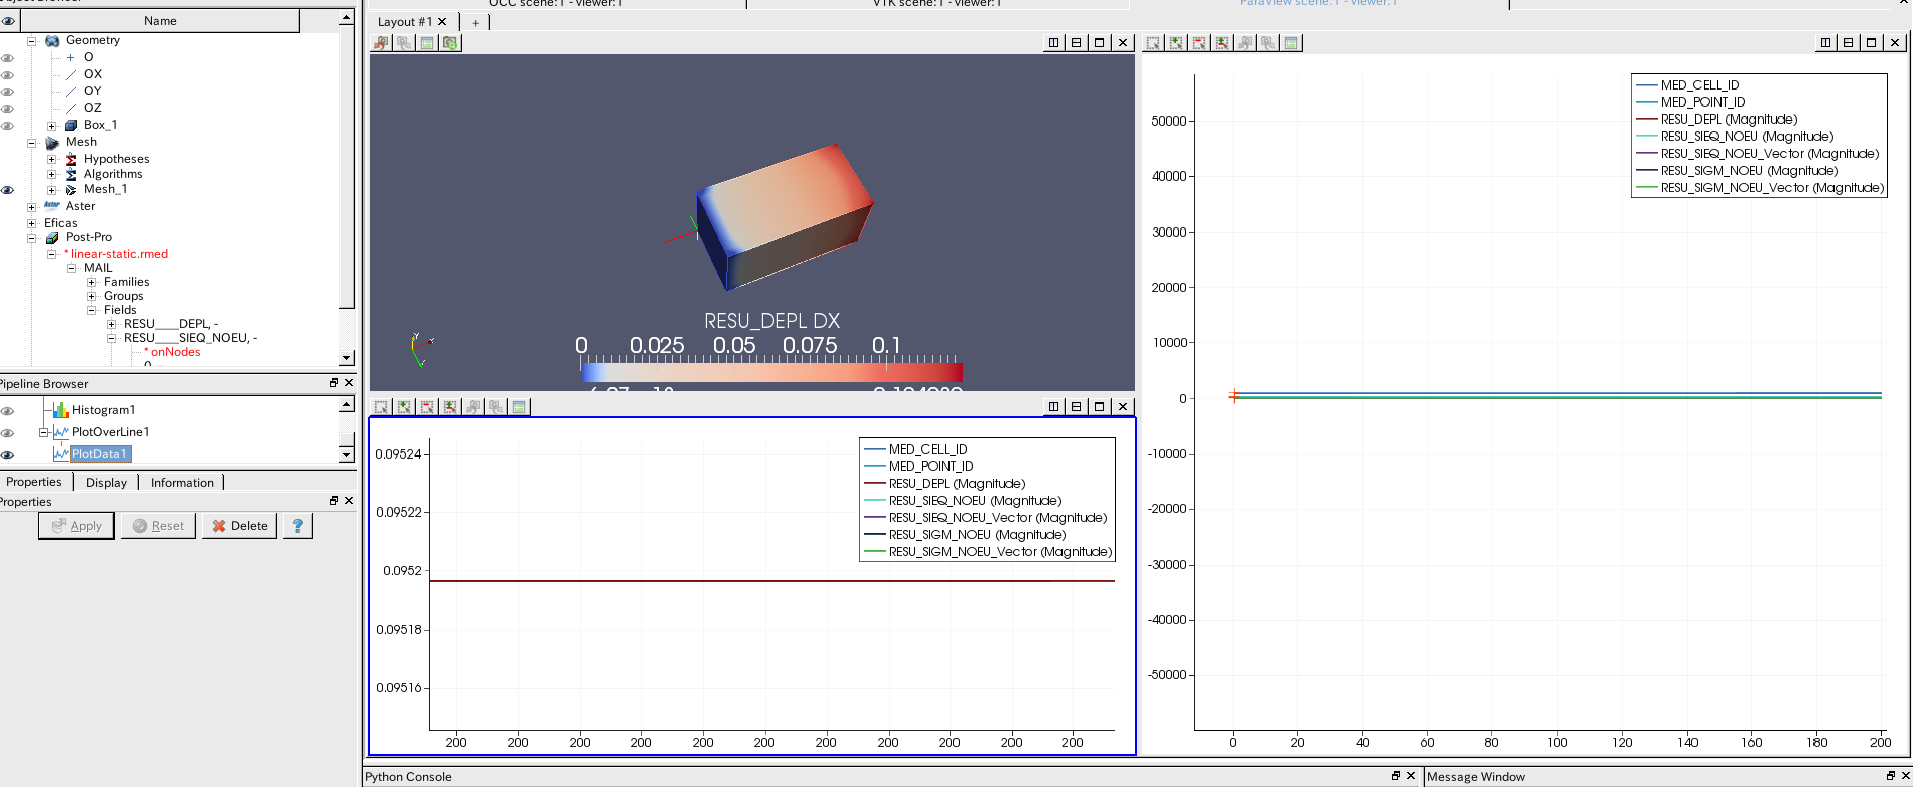Expand the Aster module node
The height and width of the screenshot is (787, 1913).
point(32,207)
